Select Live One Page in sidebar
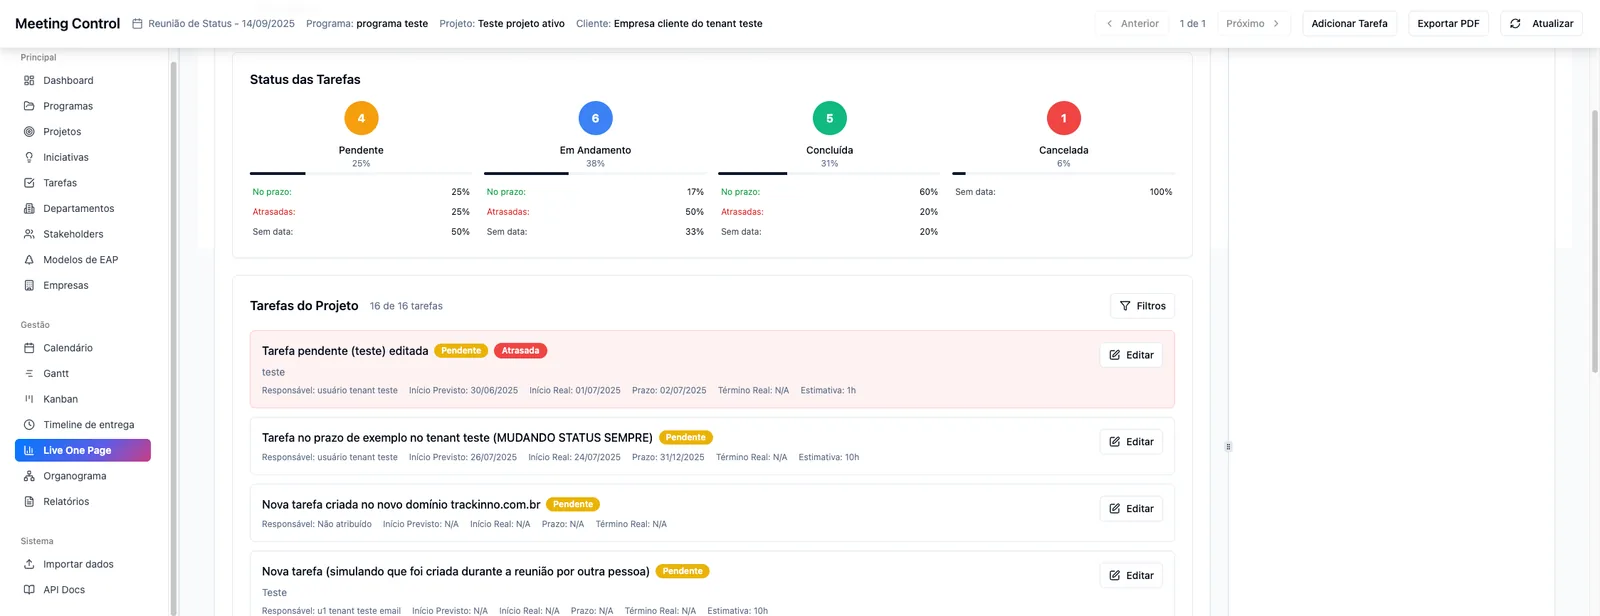The image size is (1600, 616). point(83,451)
